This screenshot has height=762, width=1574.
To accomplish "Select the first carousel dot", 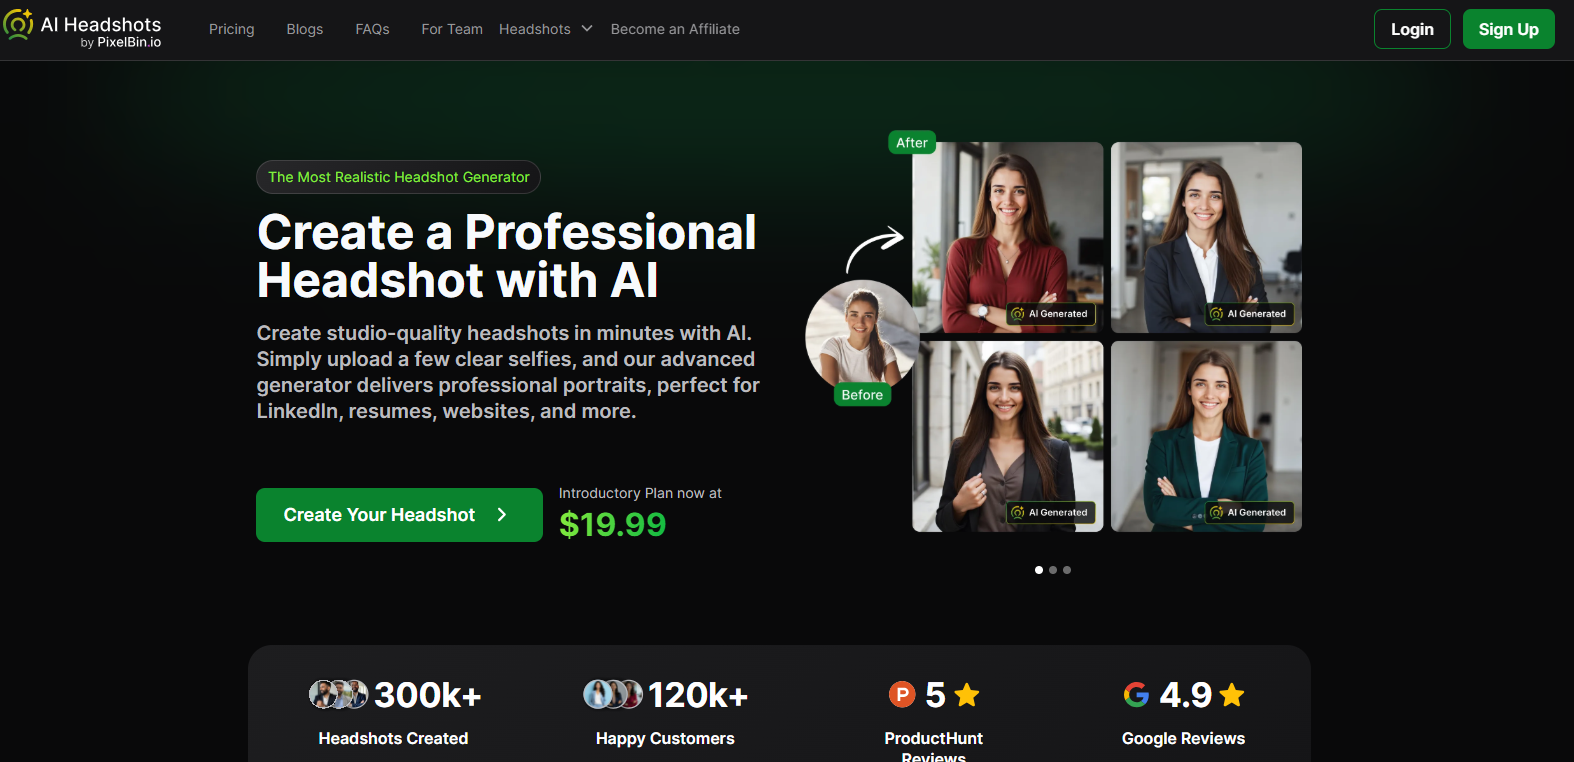I will (1039, 570).
